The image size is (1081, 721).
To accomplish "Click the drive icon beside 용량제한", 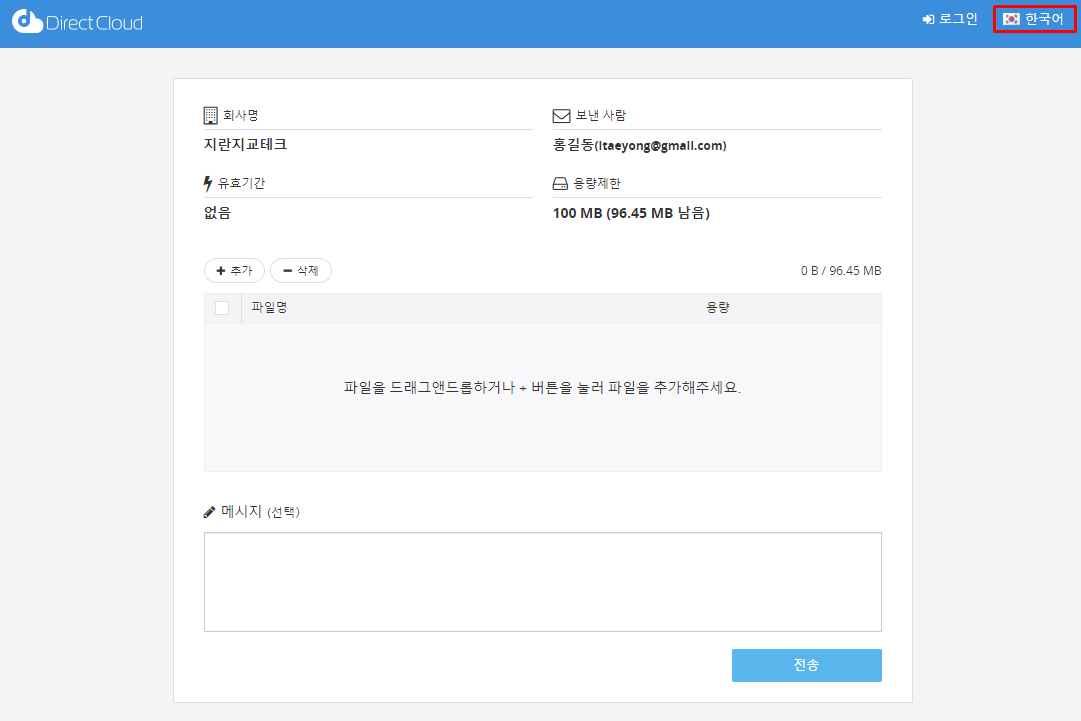I will (x=560, y=184).
